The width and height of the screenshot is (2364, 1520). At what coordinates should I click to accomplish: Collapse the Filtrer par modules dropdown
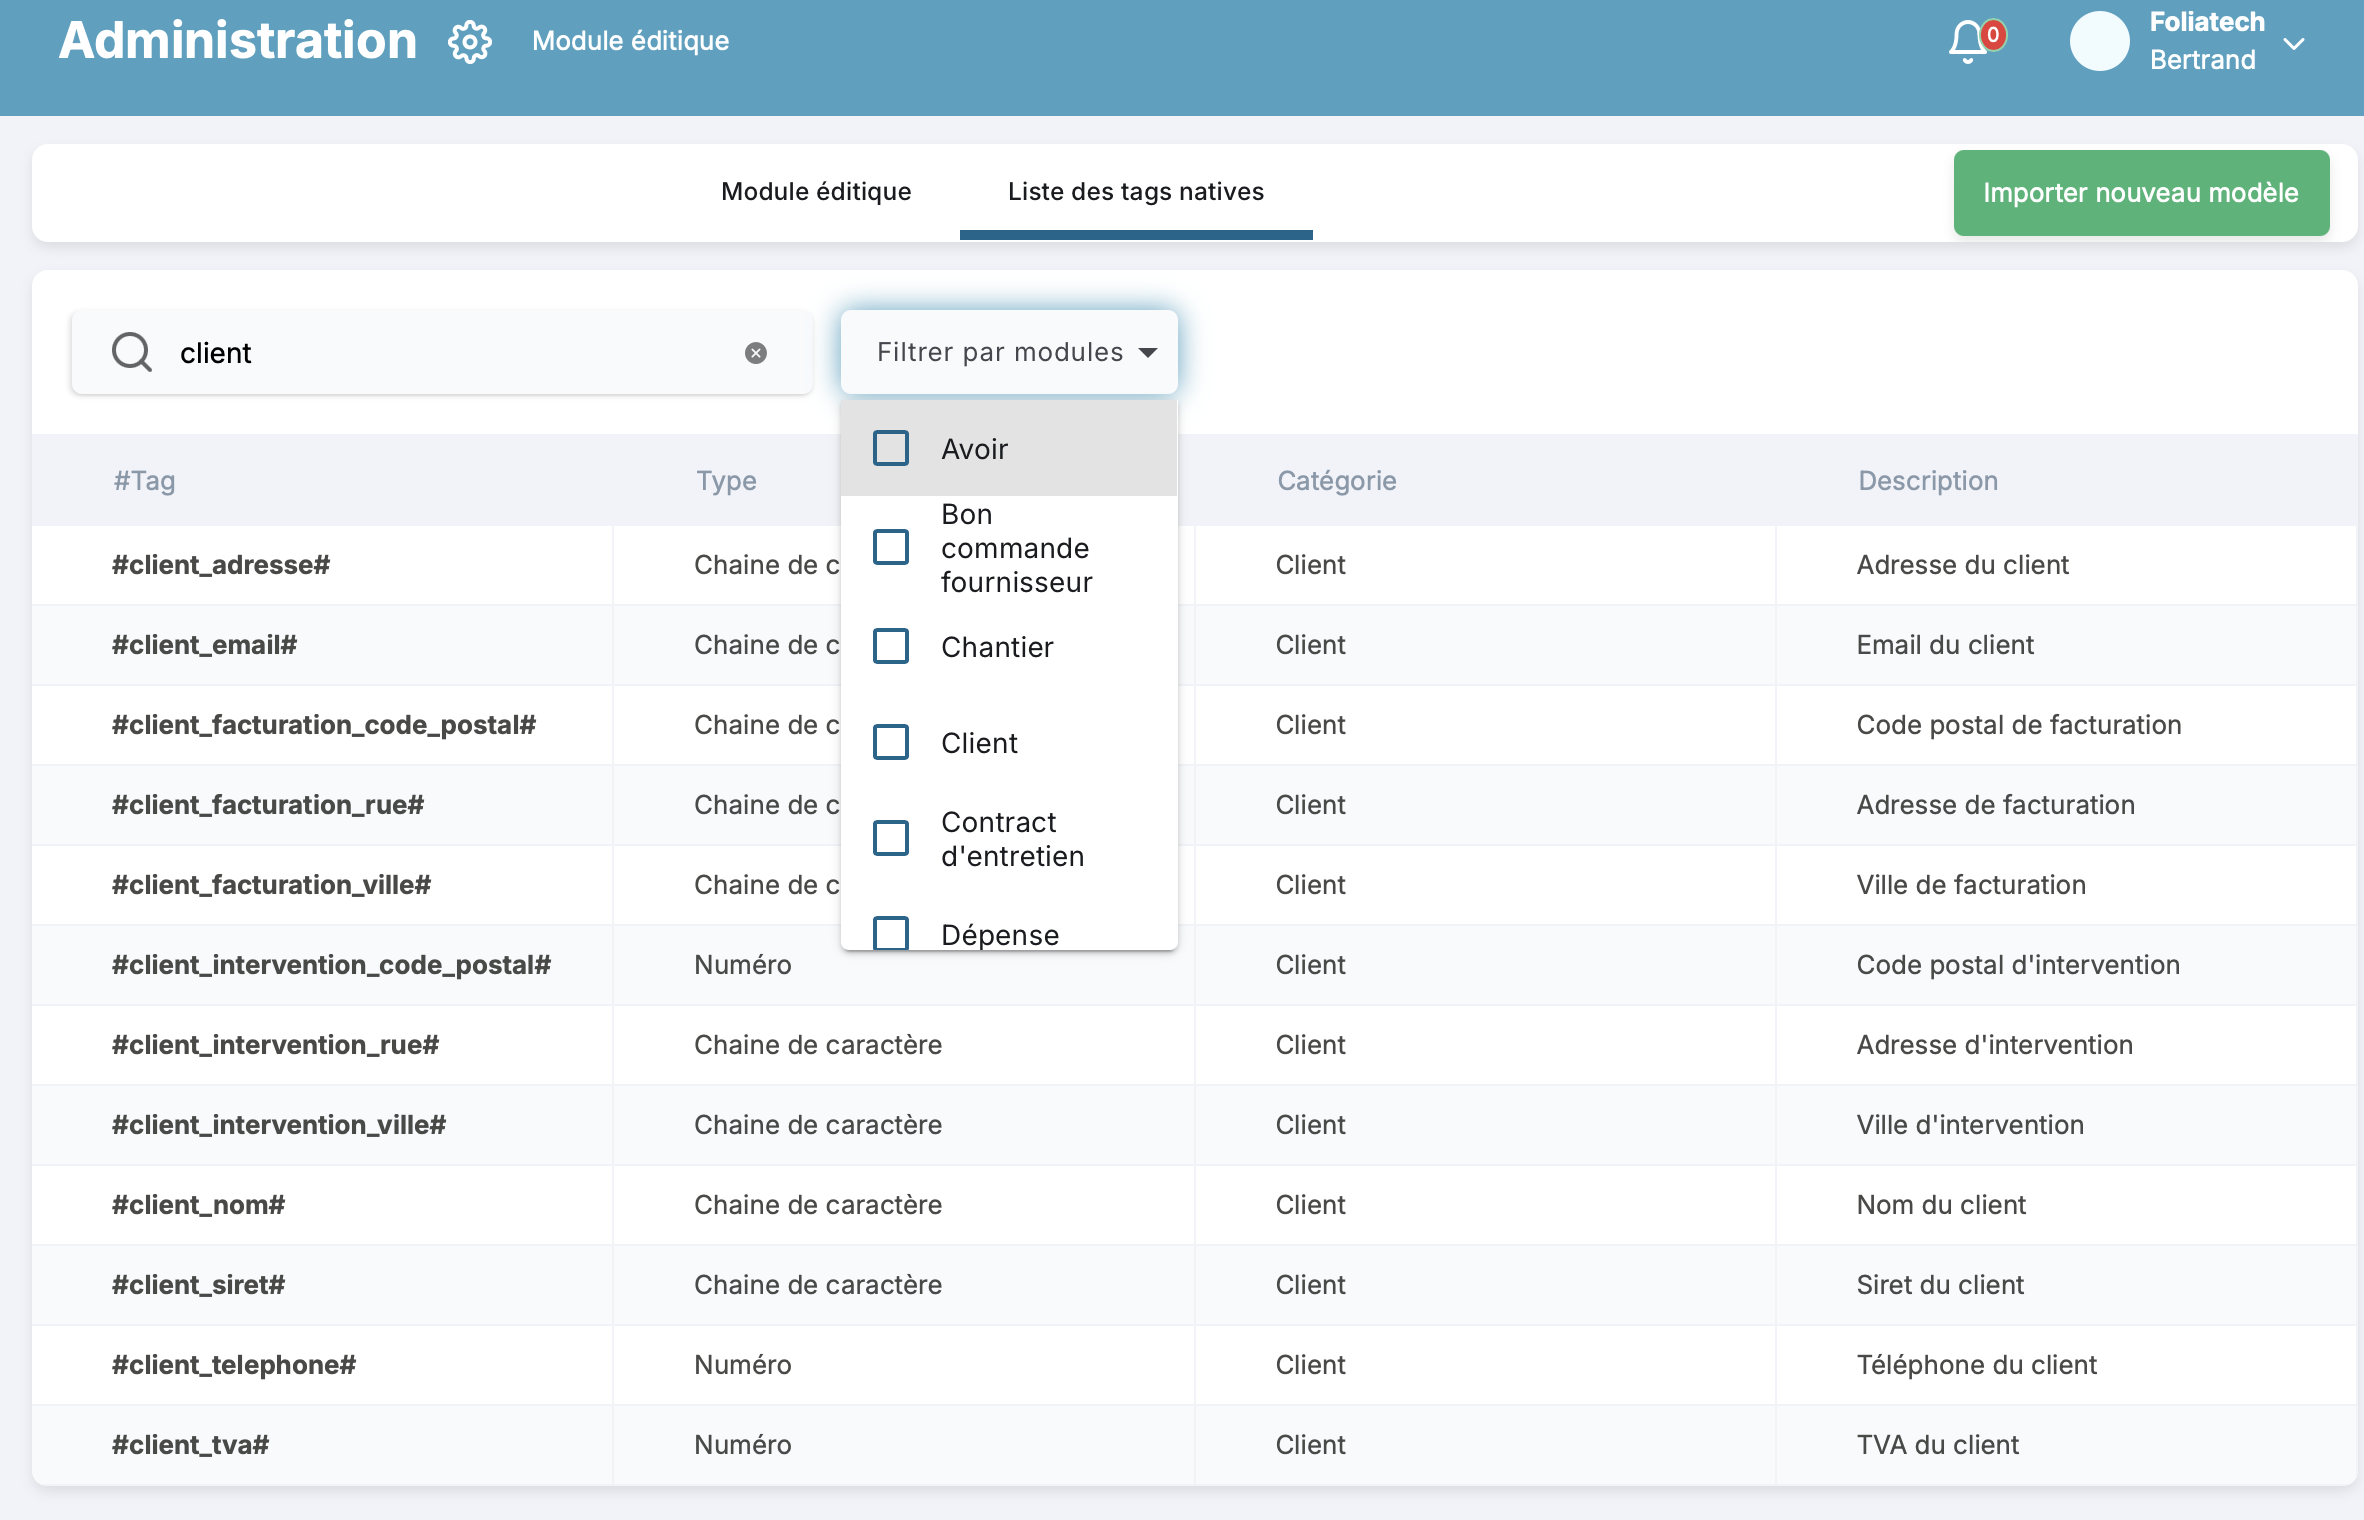coord(1009,352)
